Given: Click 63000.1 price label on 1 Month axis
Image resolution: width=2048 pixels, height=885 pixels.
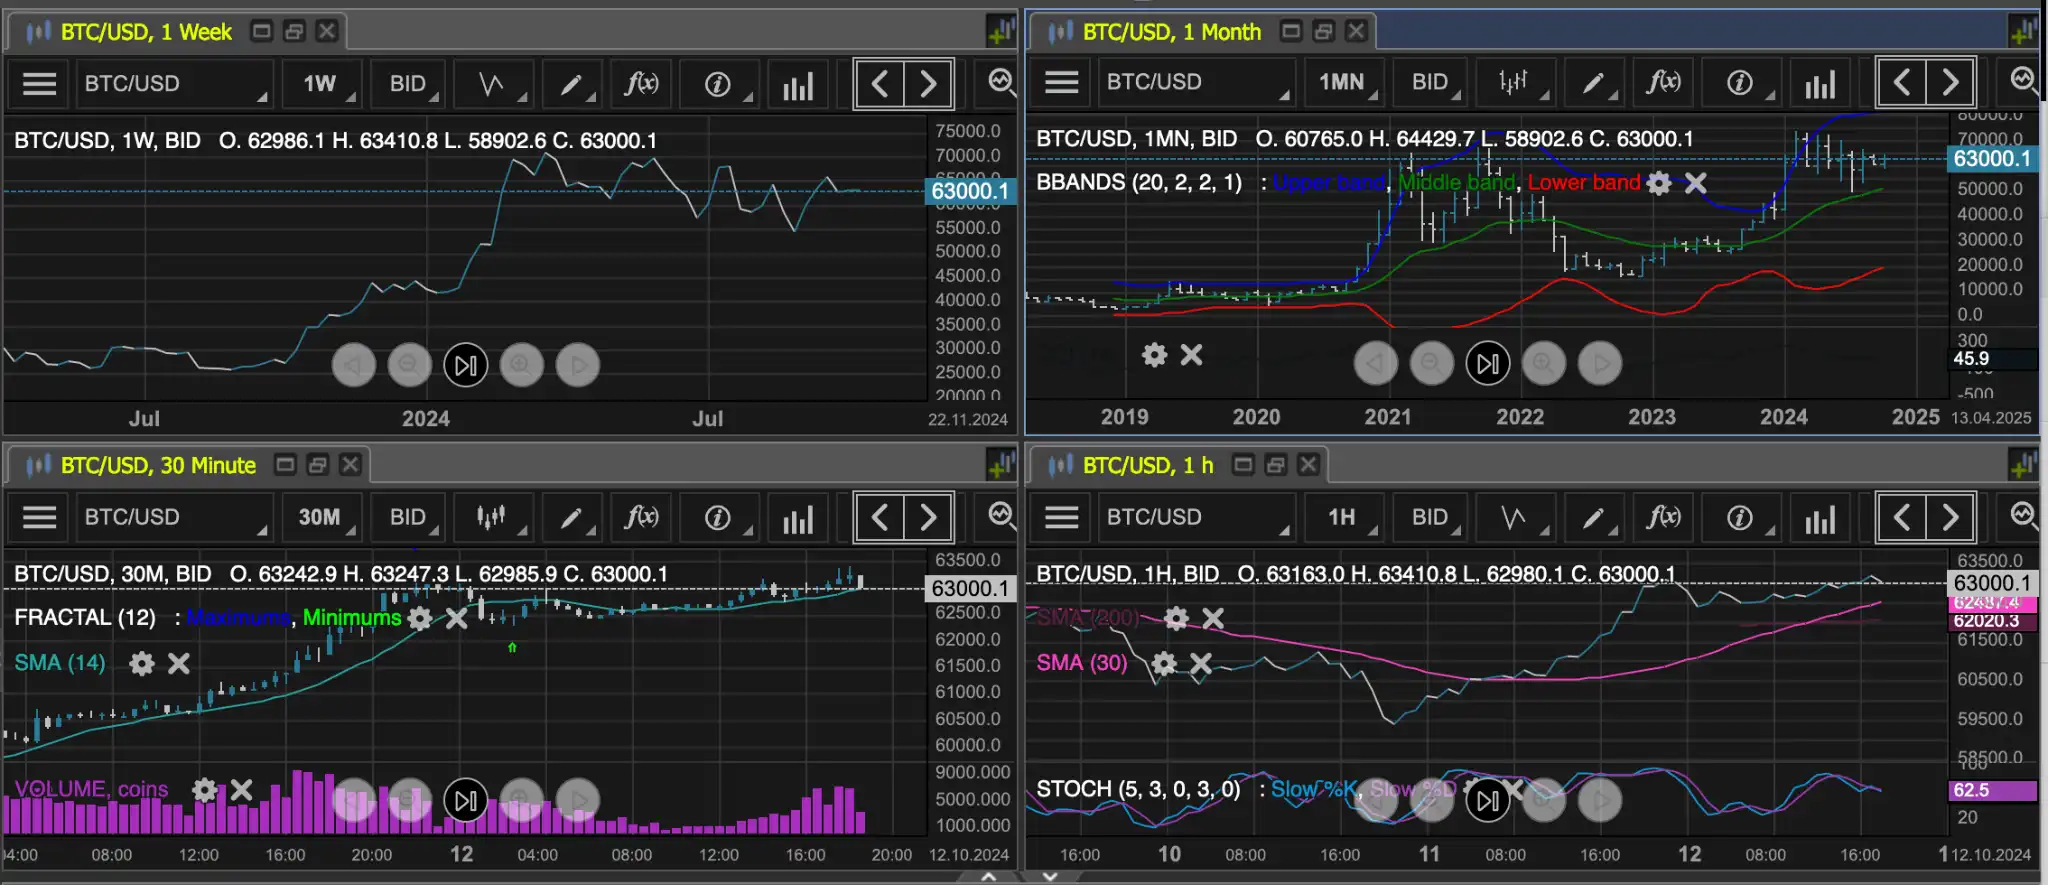Looking at the screenshot, I should click(x=1991, y=159).
